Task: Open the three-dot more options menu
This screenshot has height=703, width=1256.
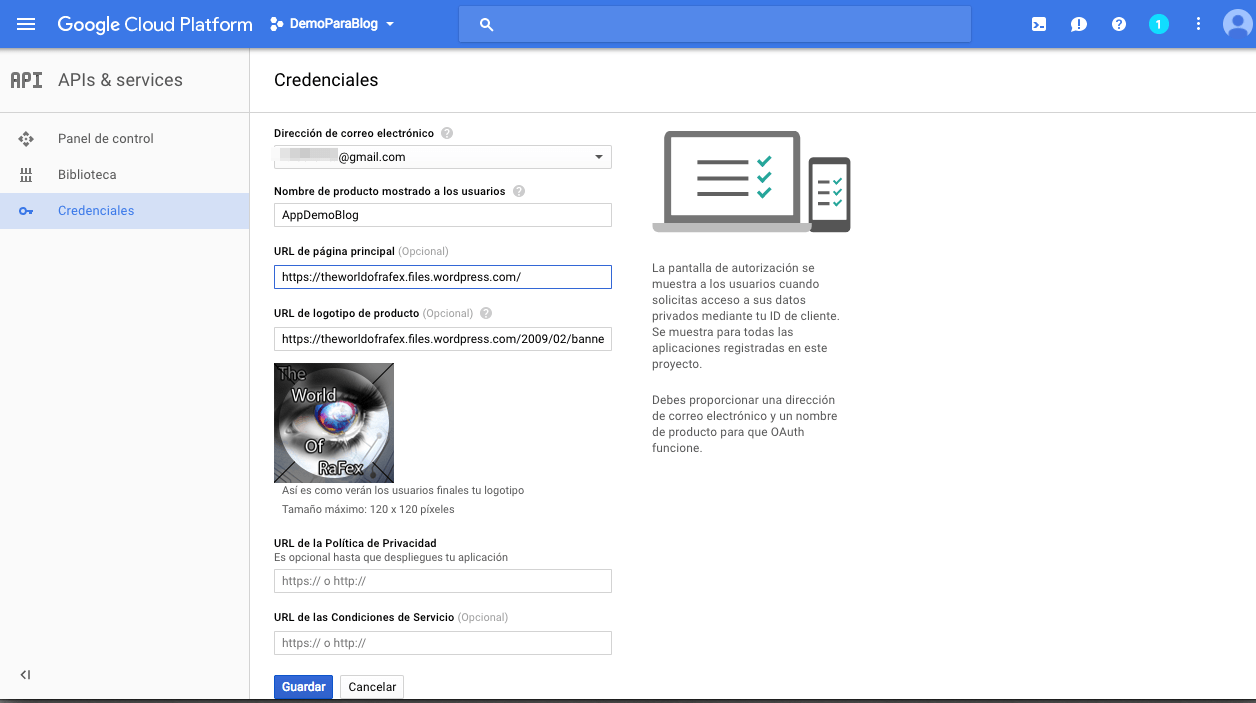Action: pos(1198,24)
